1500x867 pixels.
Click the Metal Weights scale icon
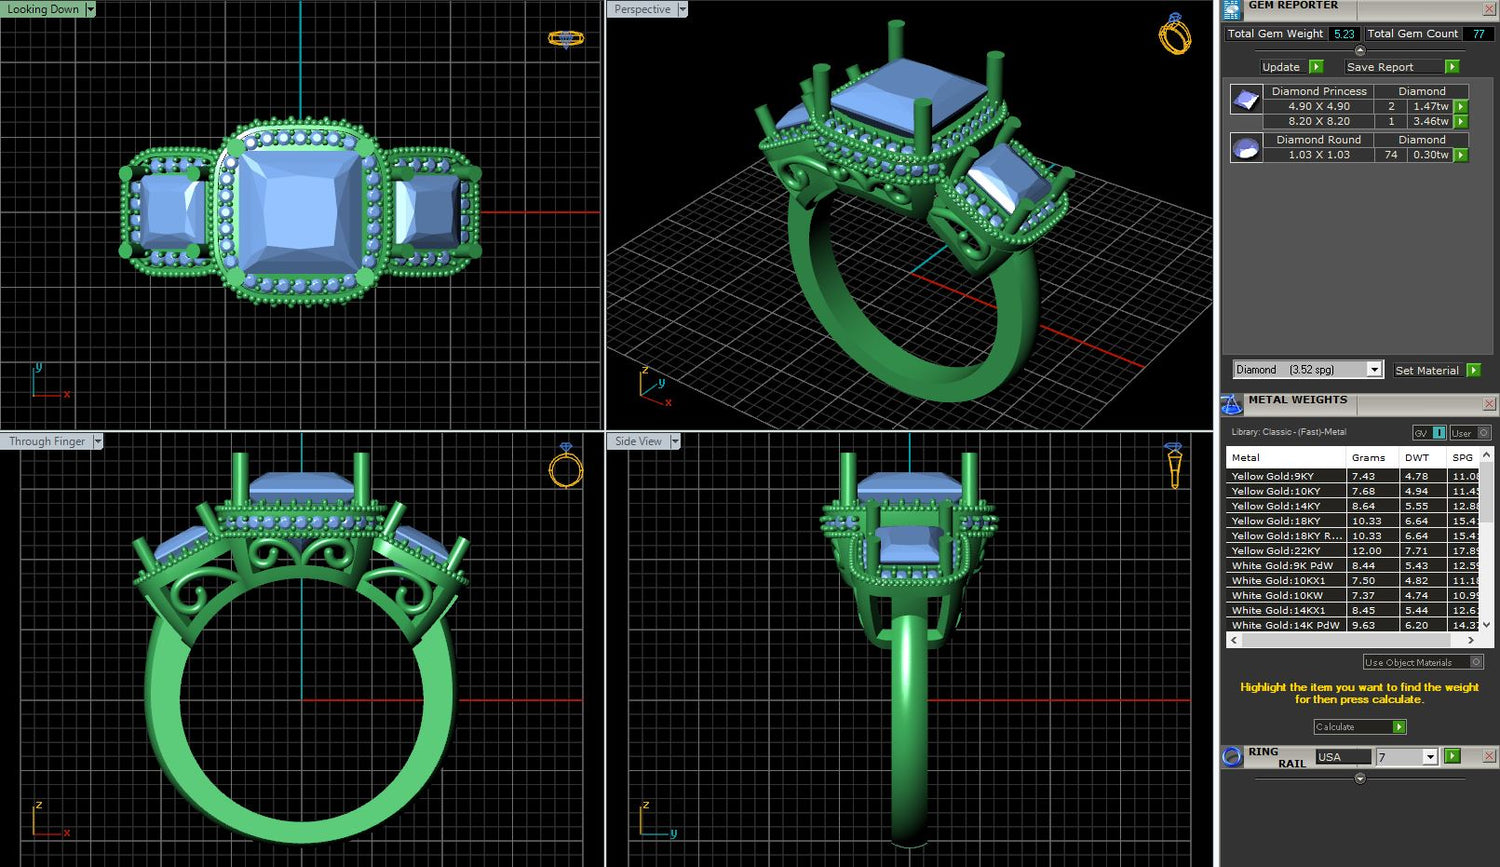click(1232, 404)
